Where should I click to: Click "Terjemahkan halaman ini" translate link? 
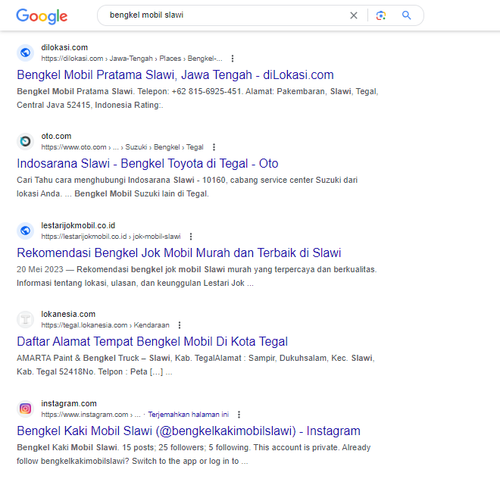tap(188, 415)
